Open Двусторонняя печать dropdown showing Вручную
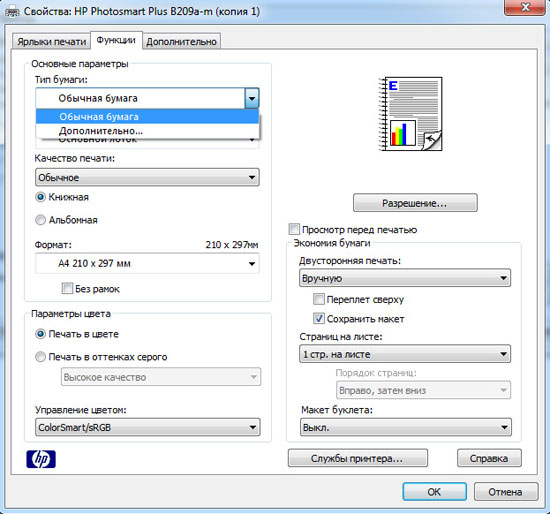The height and width of the screenshot is (514, 550). click(x=405, y=278)
